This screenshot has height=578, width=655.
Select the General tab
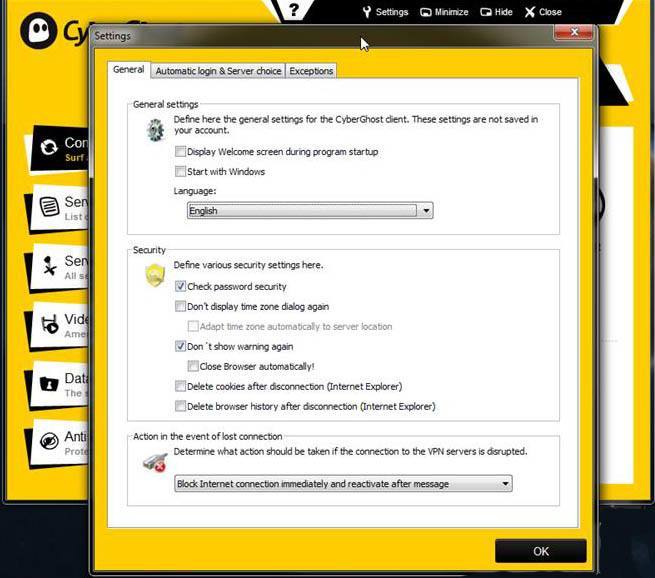pos(129,70)
